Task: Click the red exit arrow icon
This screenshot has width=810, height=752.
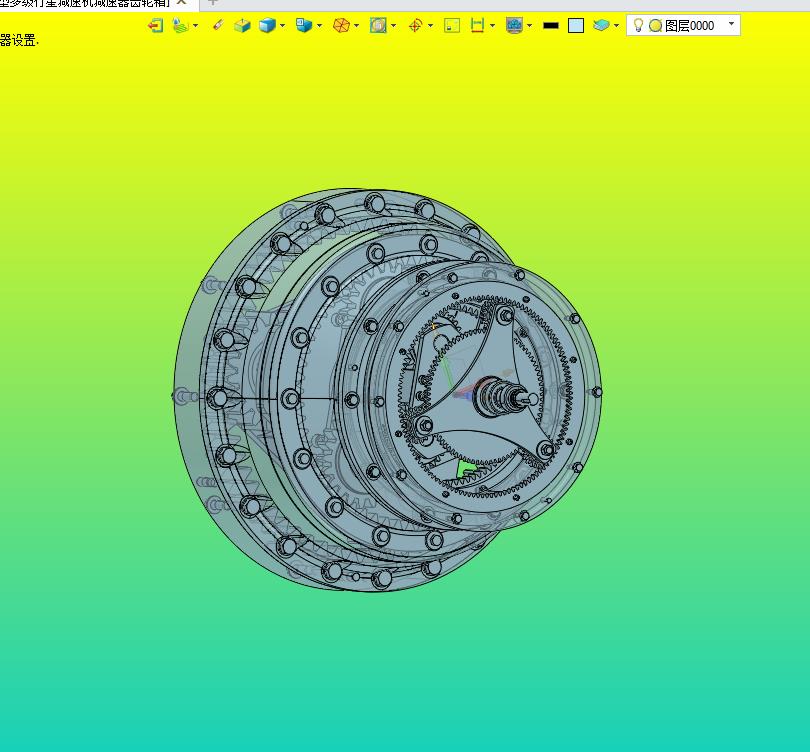Action: [x=155, y=25]
